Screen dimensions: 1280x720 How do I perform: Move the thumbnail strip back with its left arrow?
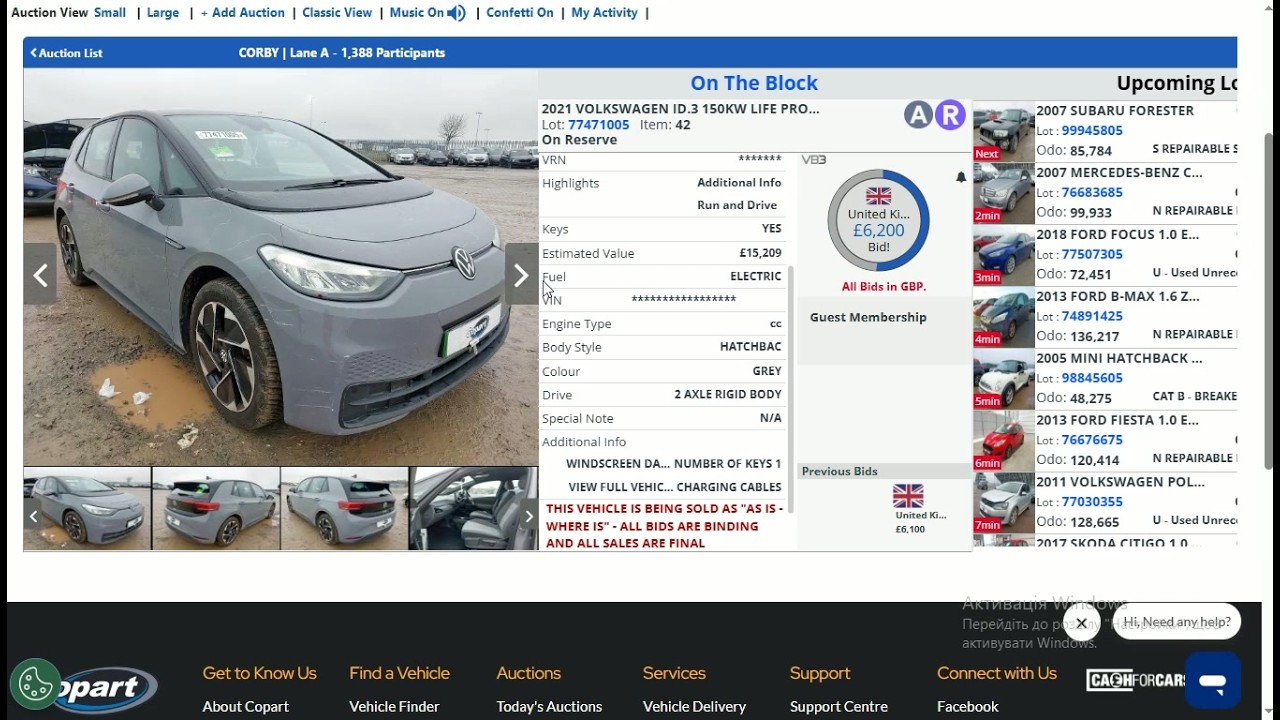pos(33,517)
